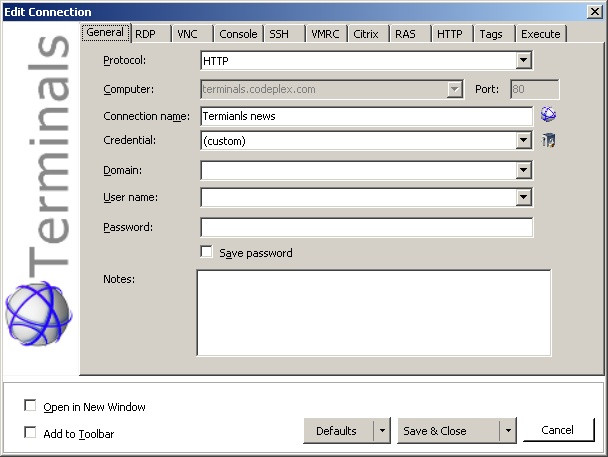Open the Execute tab
This screenshot has height=457, width=608.
pos(541,34)
